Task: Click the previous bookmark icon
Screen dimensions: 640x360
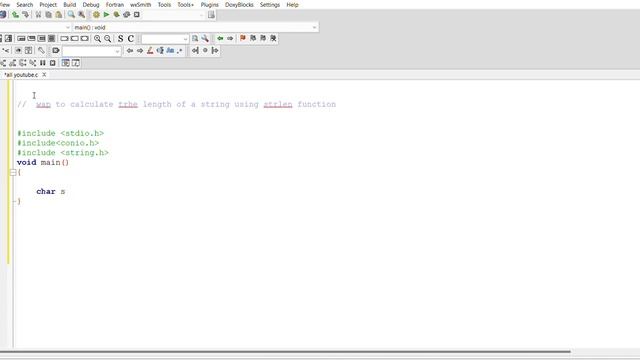Action: coord(253,38)
